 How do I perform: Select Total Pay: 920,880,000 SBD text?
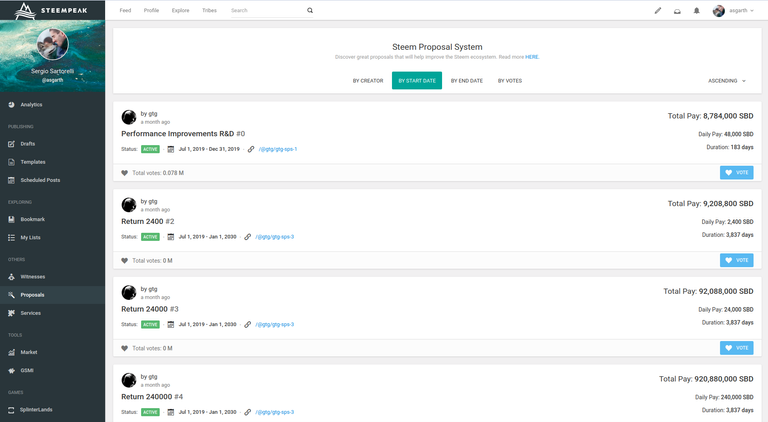[706, 379]
